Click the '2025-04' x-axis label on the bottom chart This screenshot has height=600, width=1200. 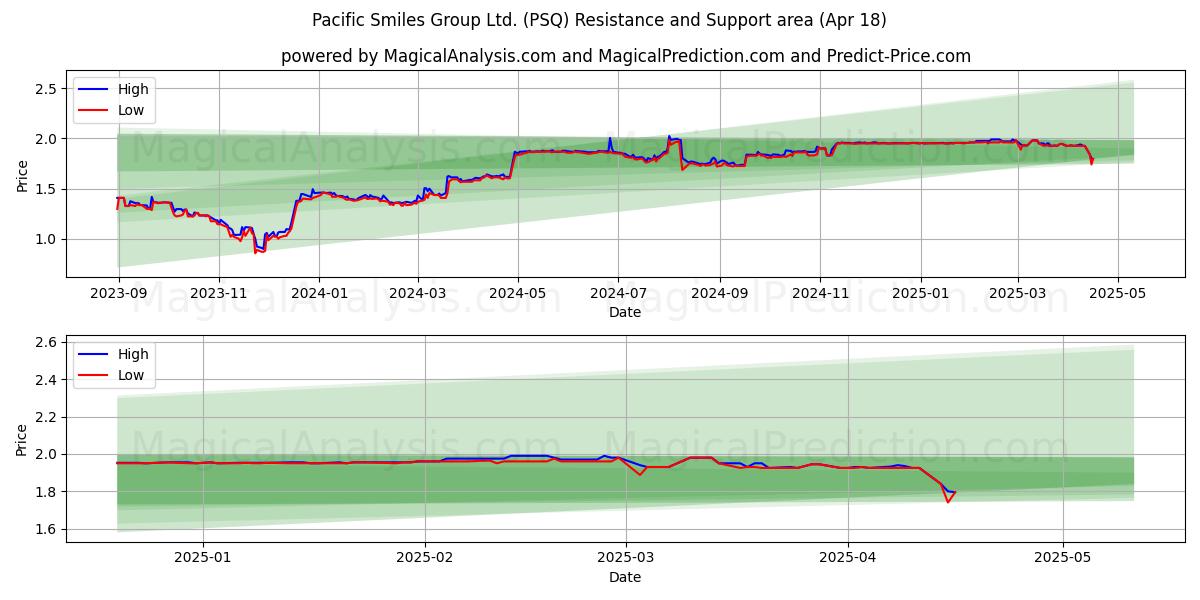coord(848,559)
